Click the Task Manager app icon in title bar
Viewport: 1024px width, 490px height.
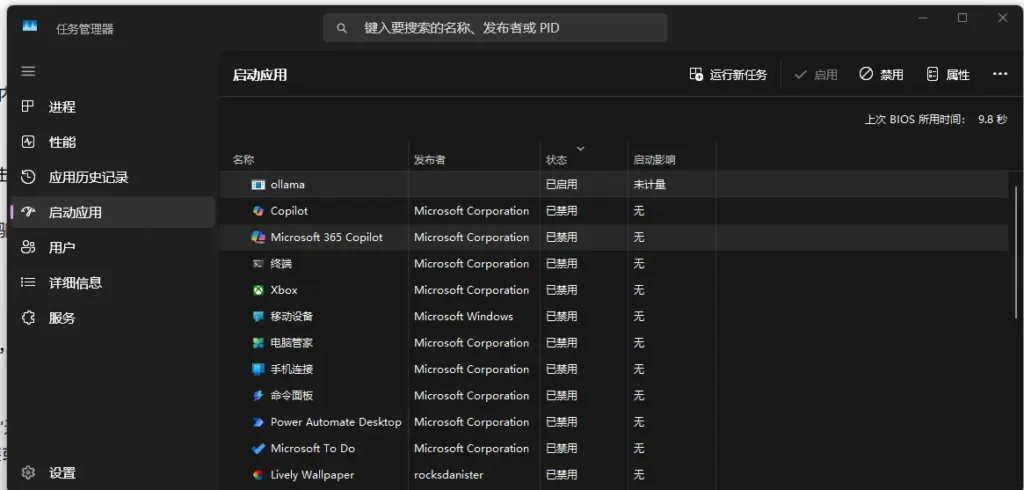(29, 26)
